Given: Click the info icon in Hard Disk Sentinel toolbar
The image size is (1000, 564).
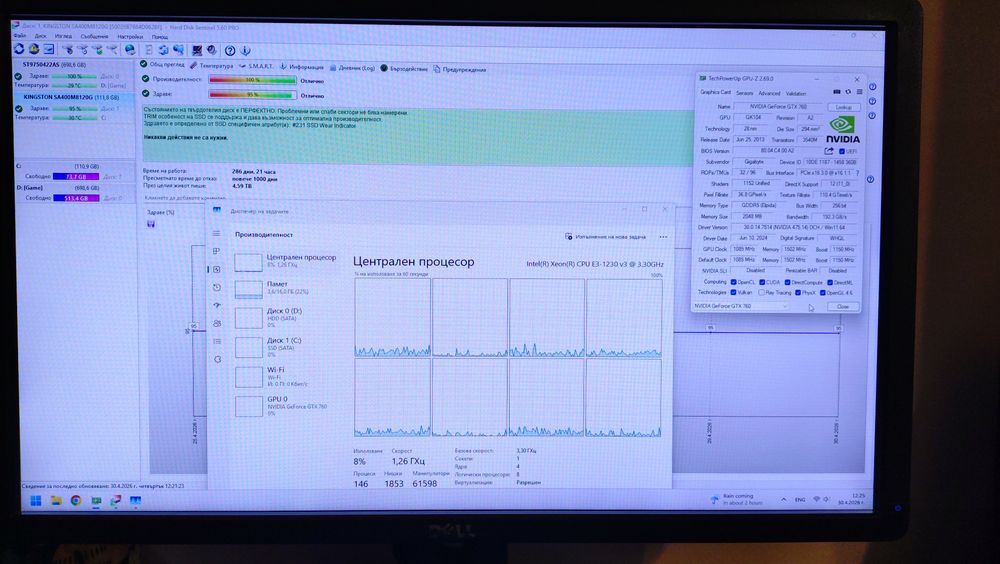Looking at the screenshot, I should point(246,50).
